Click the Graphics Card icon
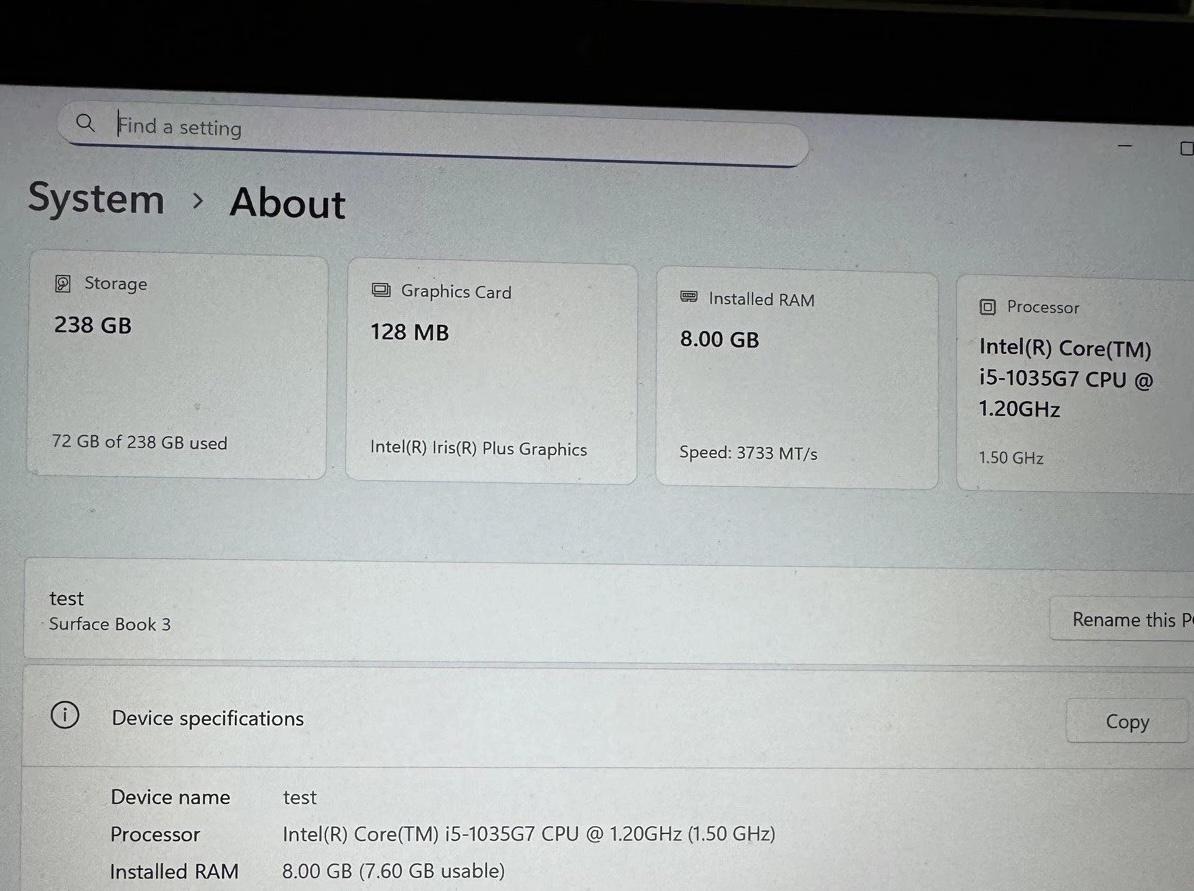Viewport: 1194px width, 891px height. click(x=381, y=290)
